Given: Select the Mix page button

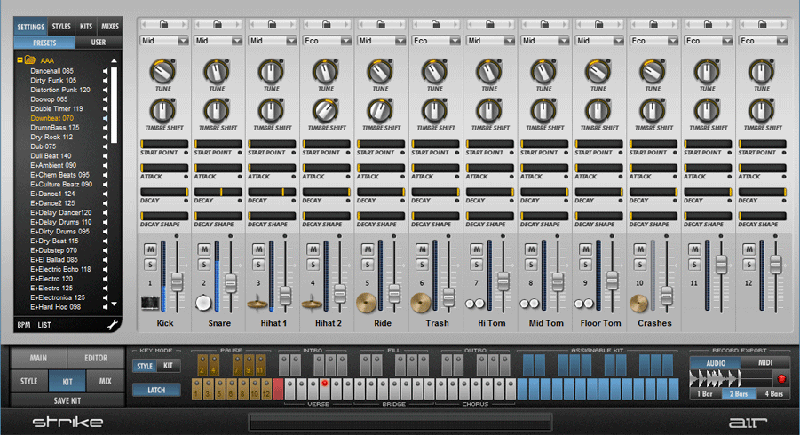Looking at the screenshot, I should pos(105,381).
